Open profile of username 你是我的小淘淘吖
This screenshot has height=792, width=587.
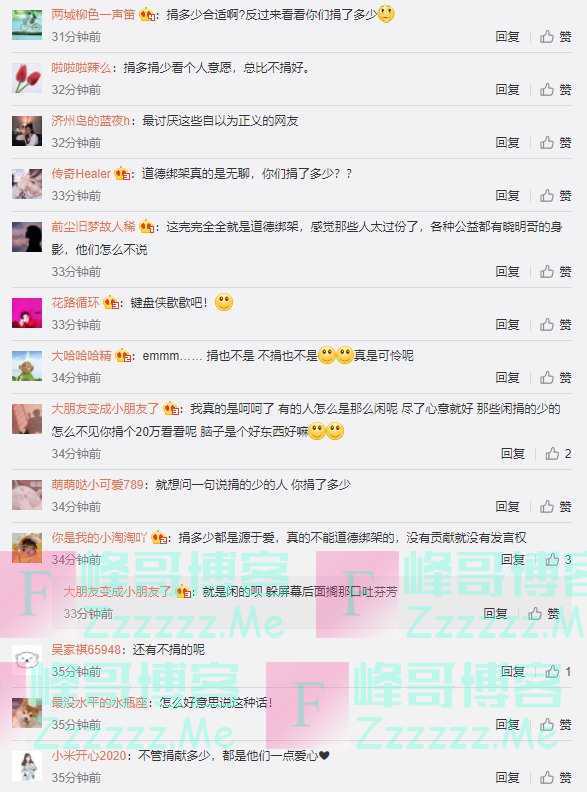click(99, 537)
